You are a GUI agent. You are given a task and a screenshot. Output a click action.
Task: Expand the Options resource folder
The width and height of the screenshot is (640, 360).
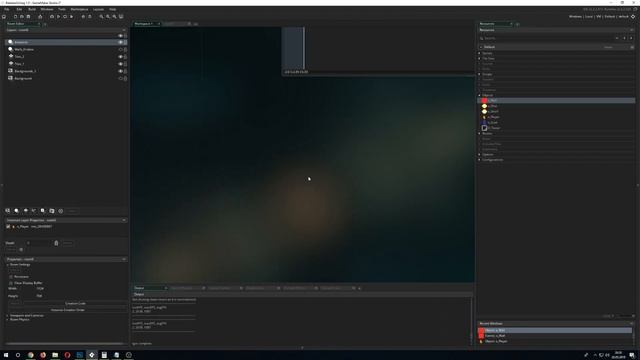[480, 154]
